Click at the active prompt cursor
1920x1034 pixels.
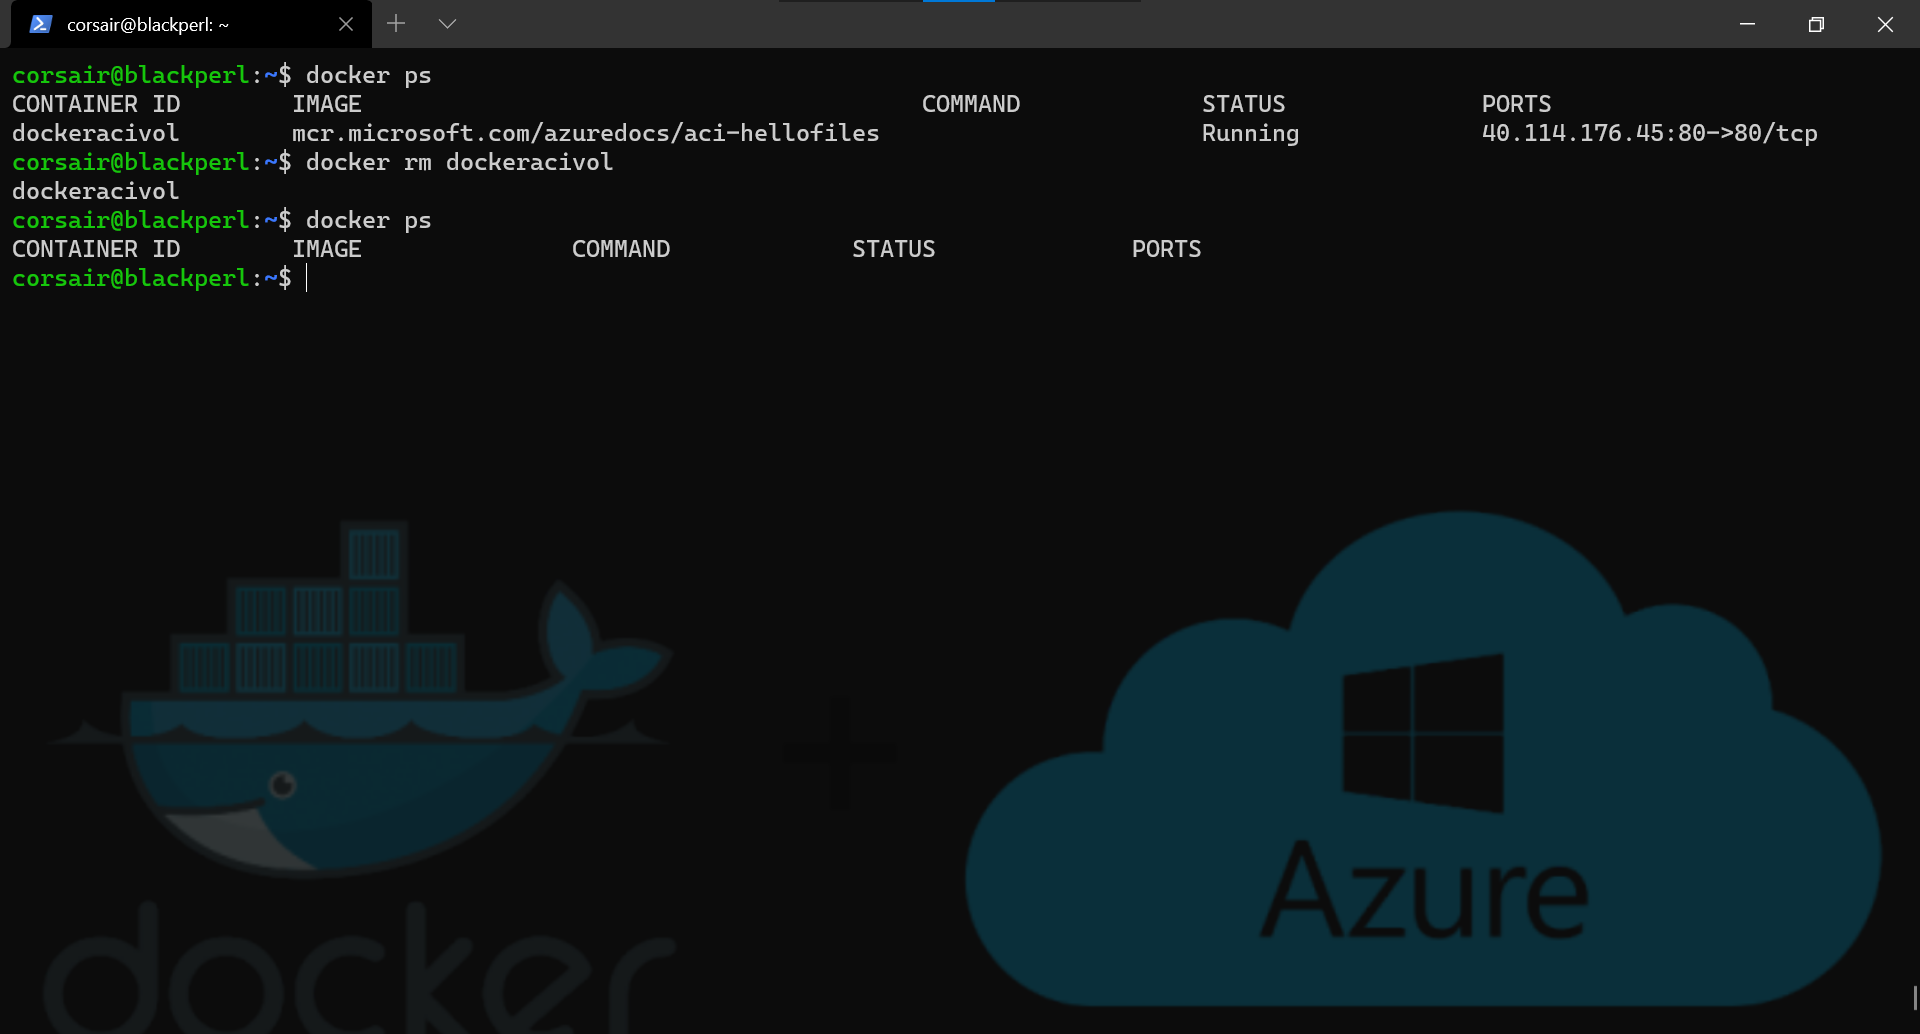point(307,278)
